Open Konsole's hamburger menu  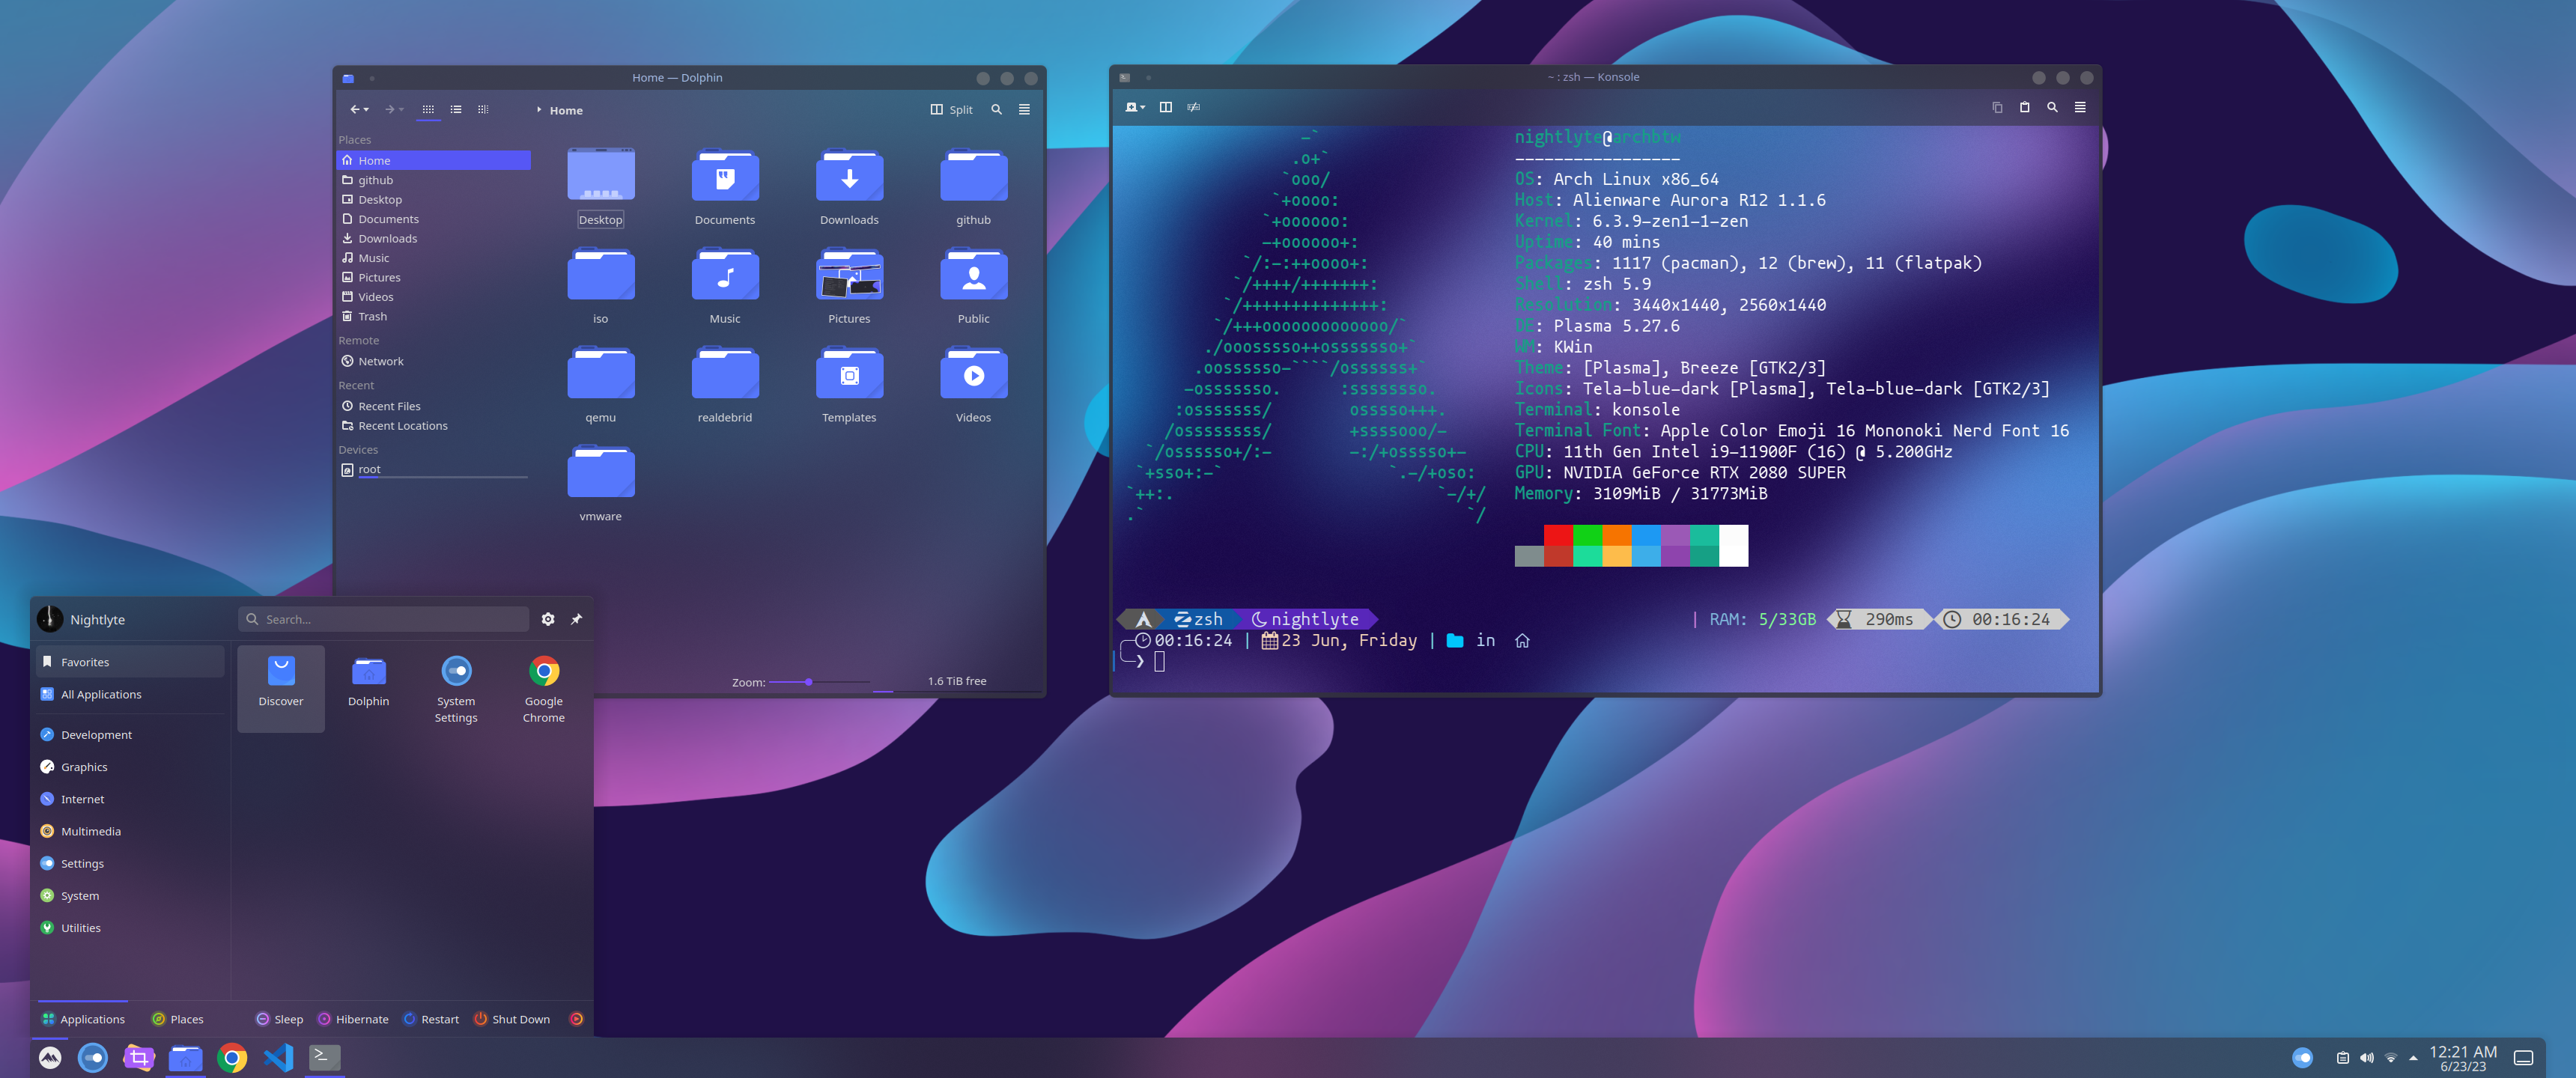(2080, 107)
